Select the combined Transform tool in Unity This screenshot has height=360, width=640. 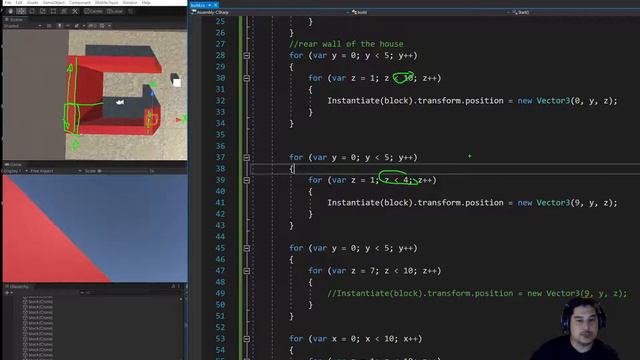[64, 11]
